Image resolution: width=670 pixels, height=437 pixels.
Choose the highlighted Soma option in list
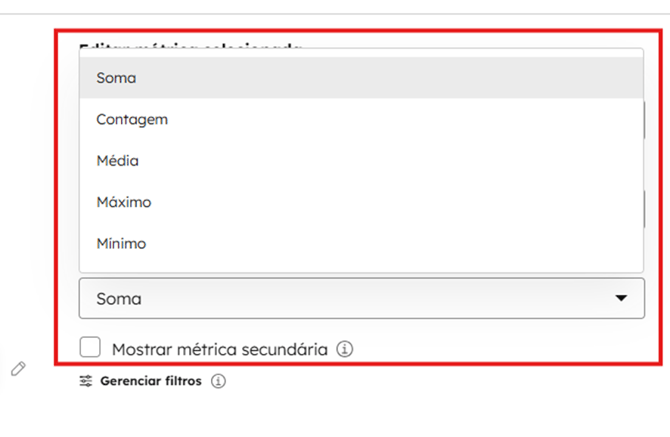tap(116, 78)
